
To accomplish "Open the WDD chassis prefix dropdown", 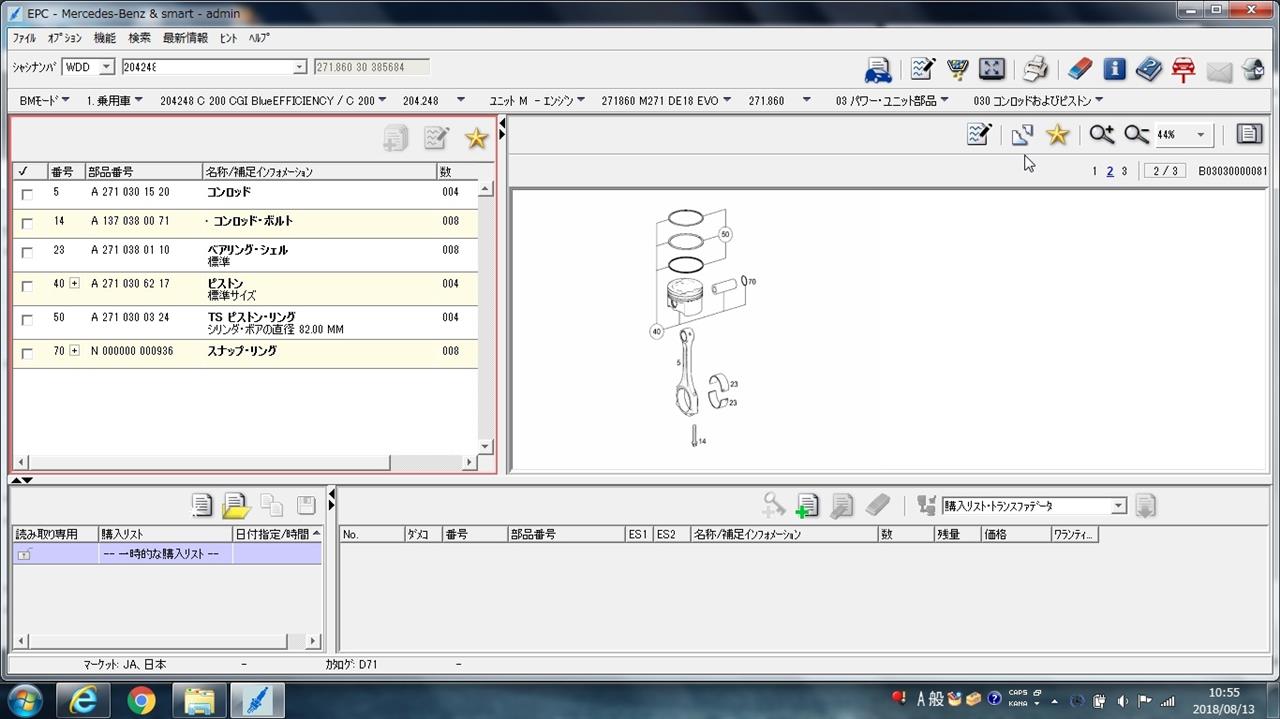I will tap(107, 67).
